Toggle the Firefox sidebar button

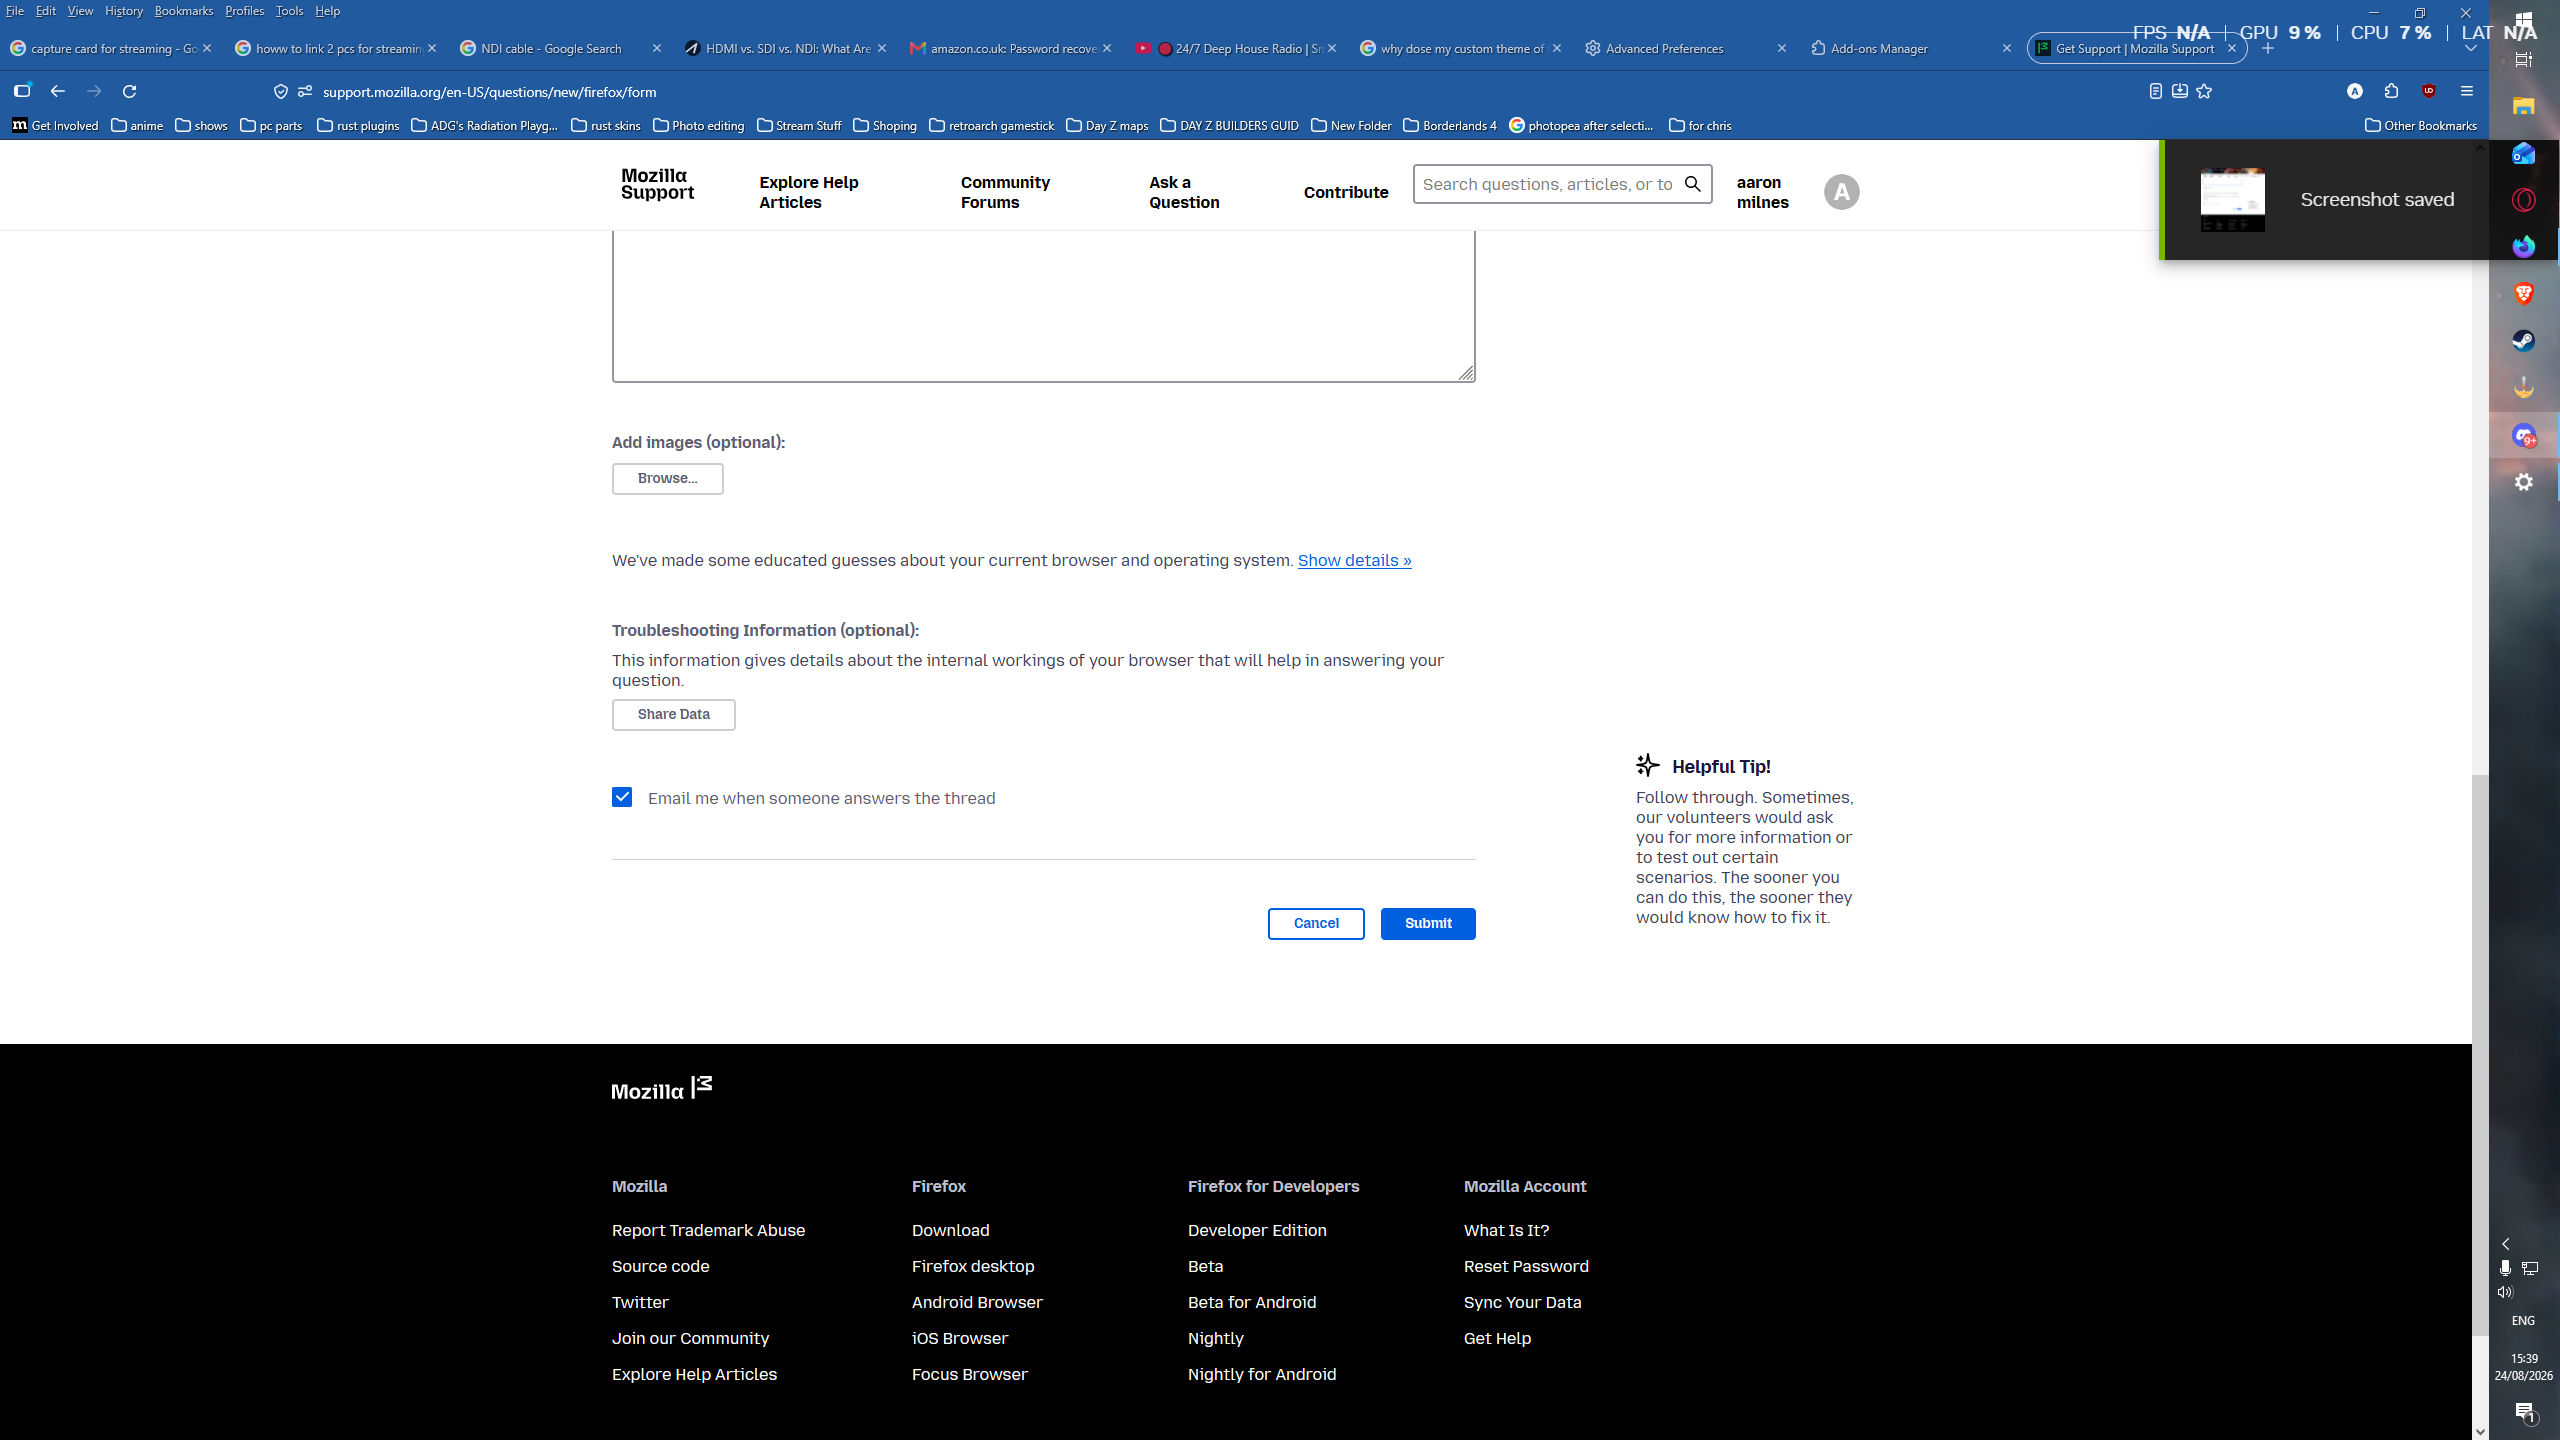[22, 91]
